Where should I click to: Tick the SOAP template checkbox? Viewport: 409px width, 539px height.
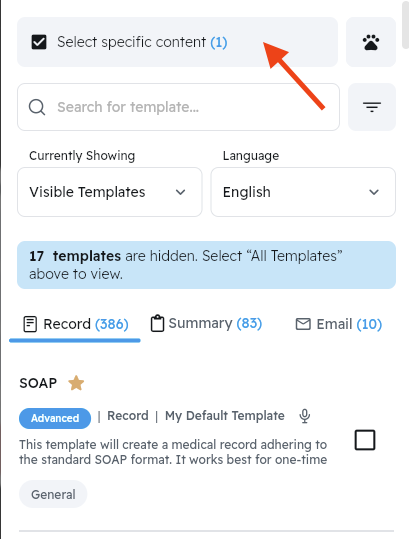click(365, 440)
